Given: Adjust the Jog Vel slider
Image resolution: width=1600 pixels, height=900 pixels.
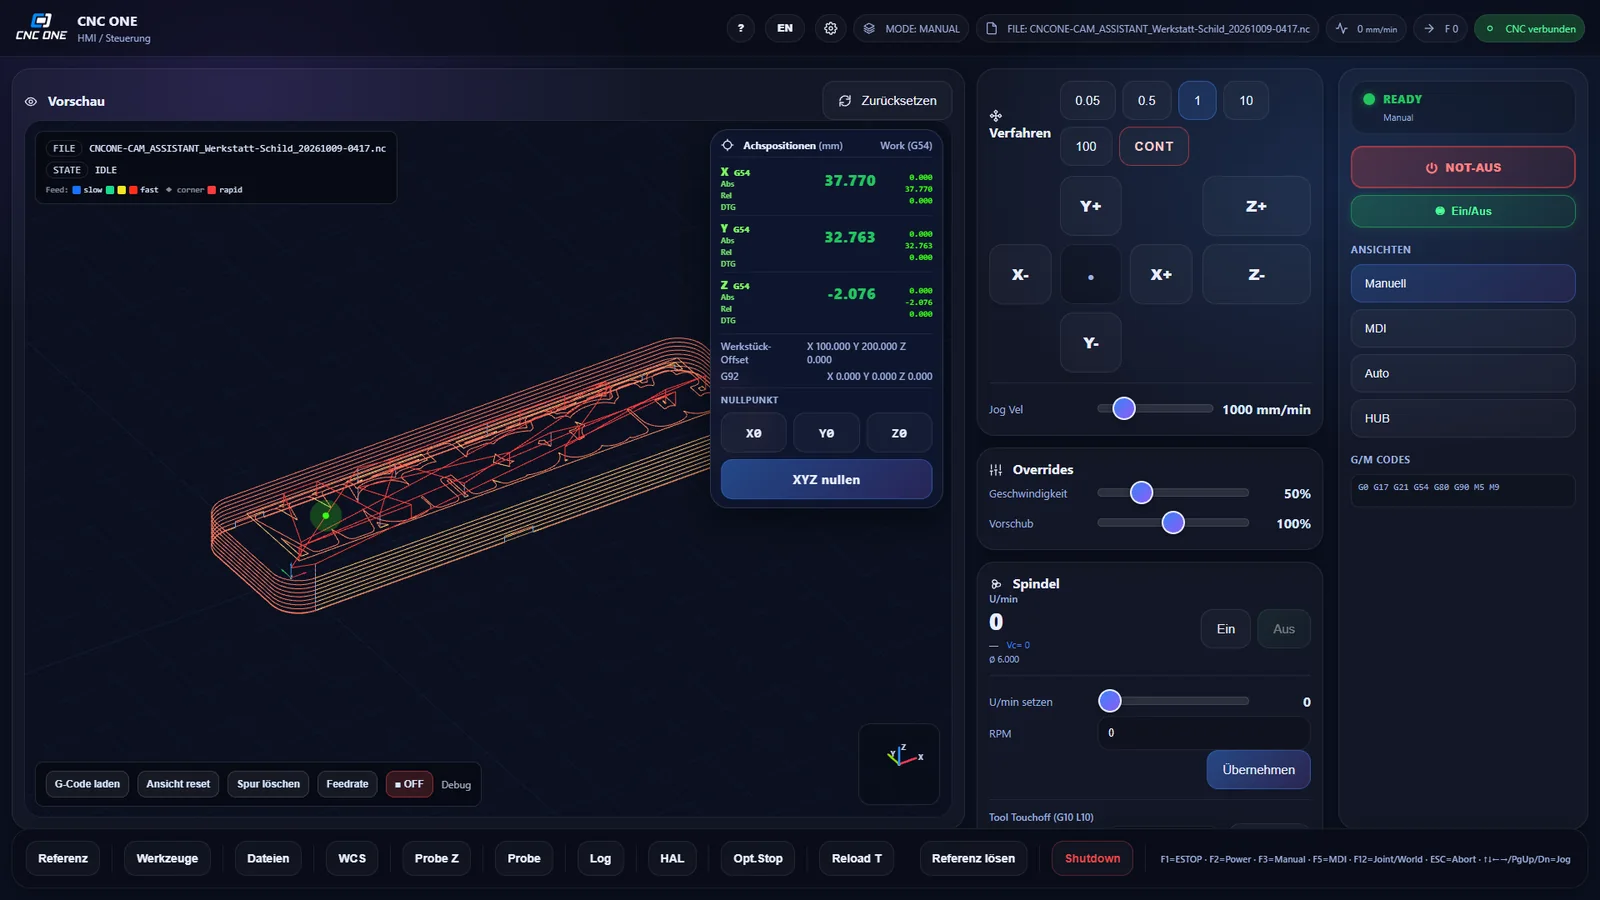Looking at the screenshot, I should (1154, 408).
